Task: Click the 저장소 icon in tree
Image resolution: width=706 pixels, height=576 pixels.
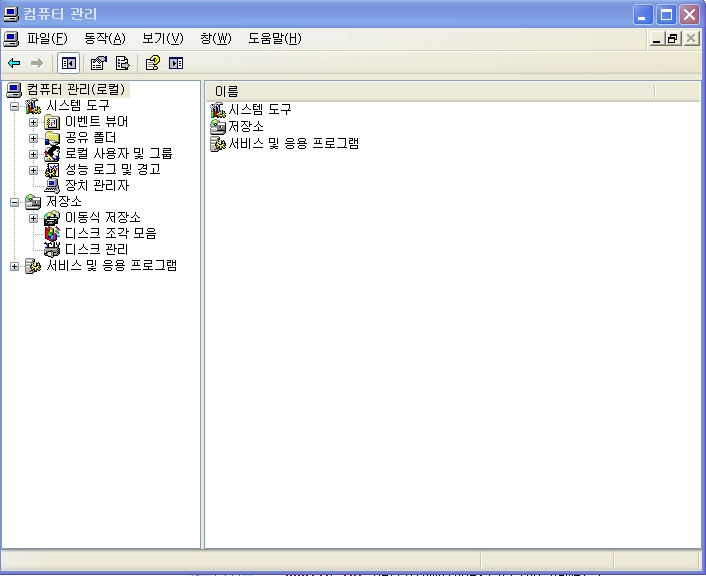Action: [x=33, y=202]
